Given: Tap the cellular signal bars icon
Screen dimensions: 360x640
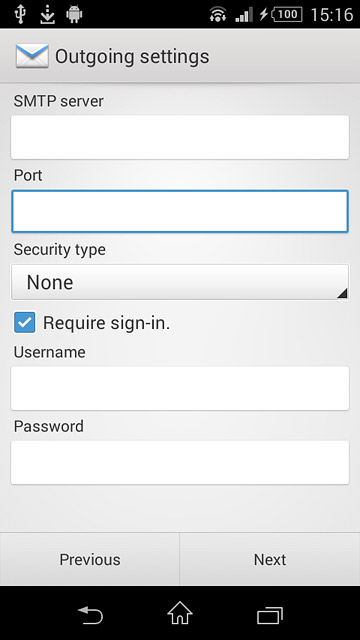Looking at the screenshot, I should pyautogui.click(x=244, y=16).
